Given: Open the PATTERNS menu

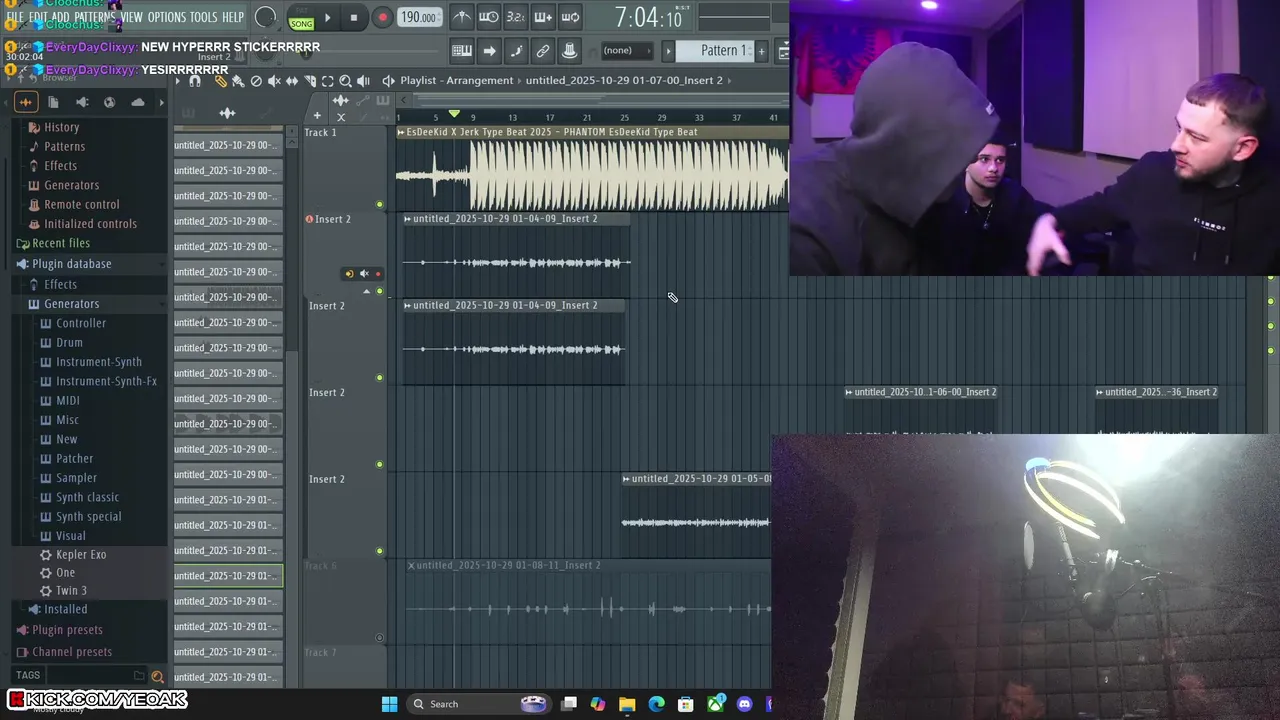Looking at the screenshot, I should pos(95,17).
